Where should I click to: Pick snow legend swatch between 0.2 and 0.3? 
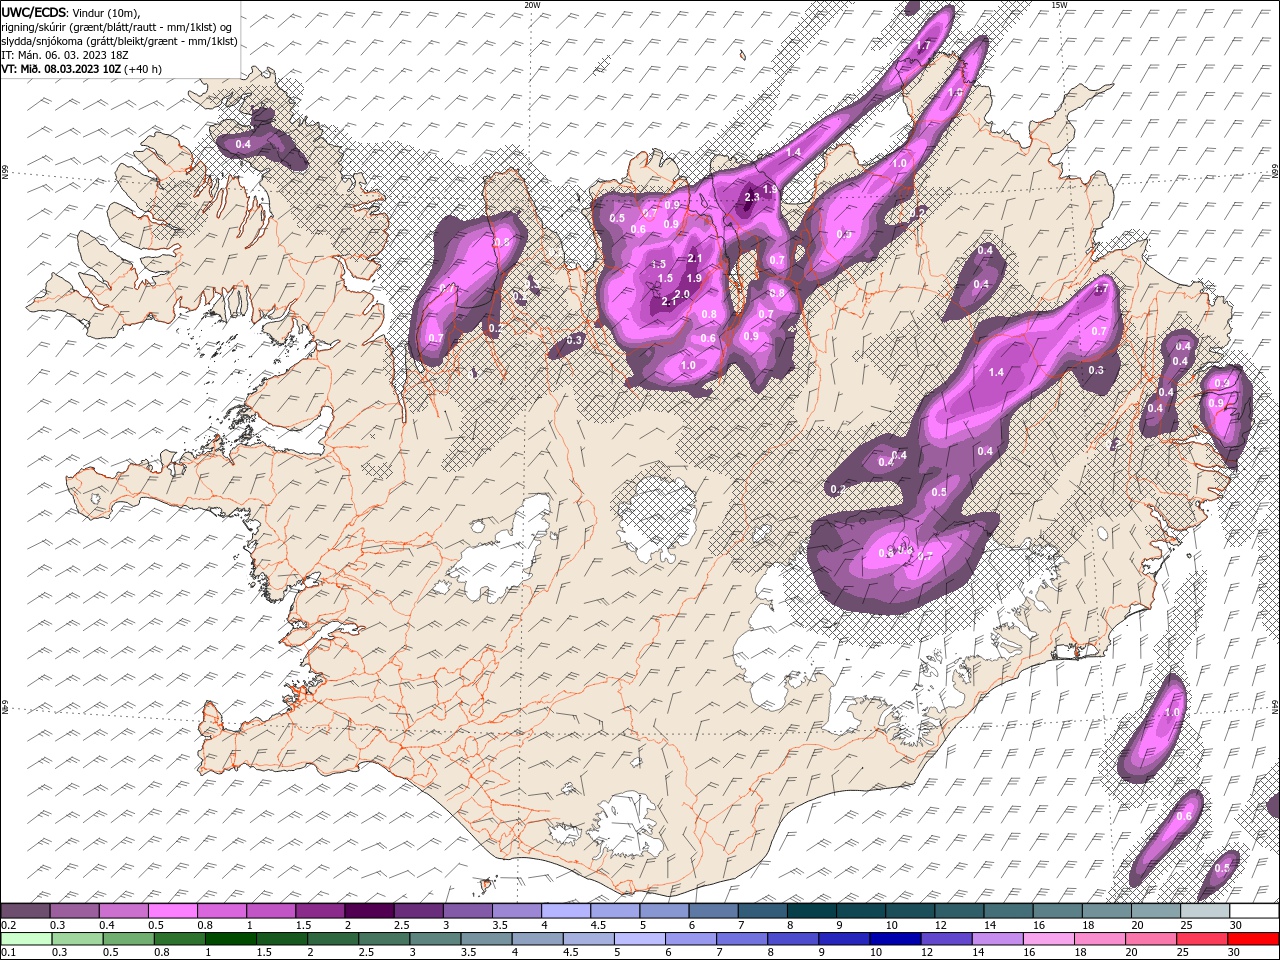point(26,911)
